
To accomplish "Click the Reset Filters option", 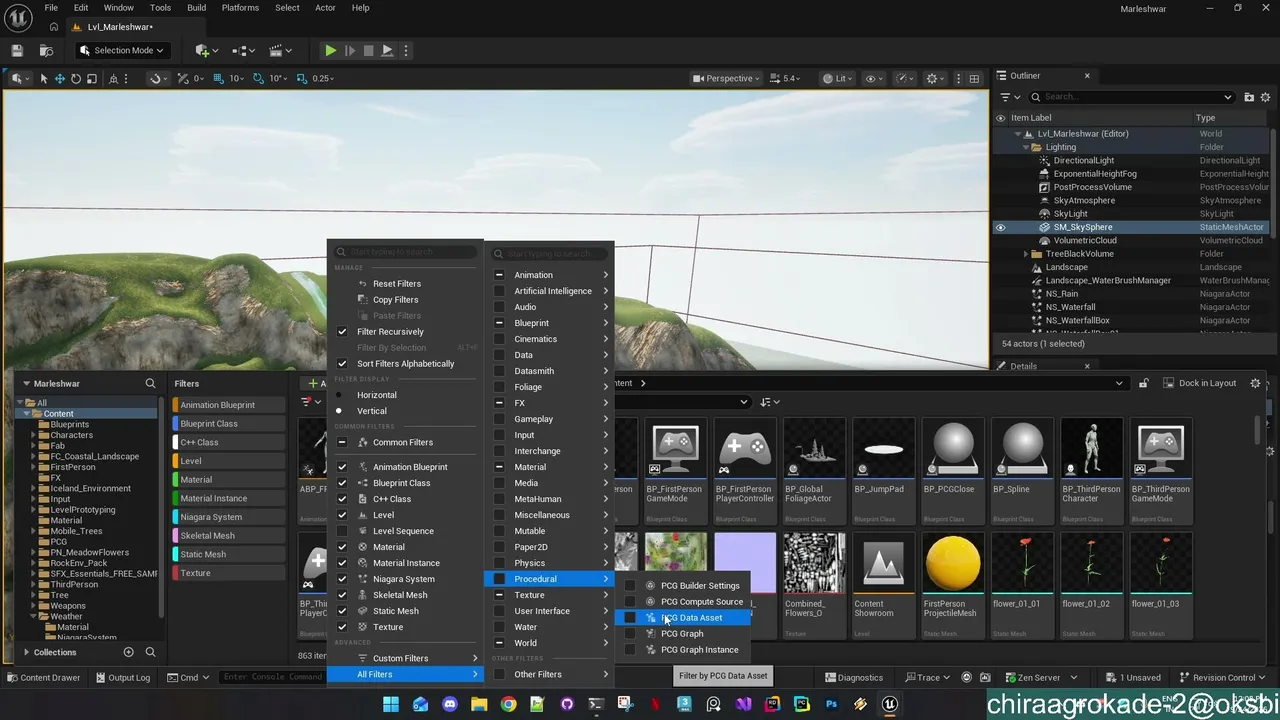I will pos(397,284).
